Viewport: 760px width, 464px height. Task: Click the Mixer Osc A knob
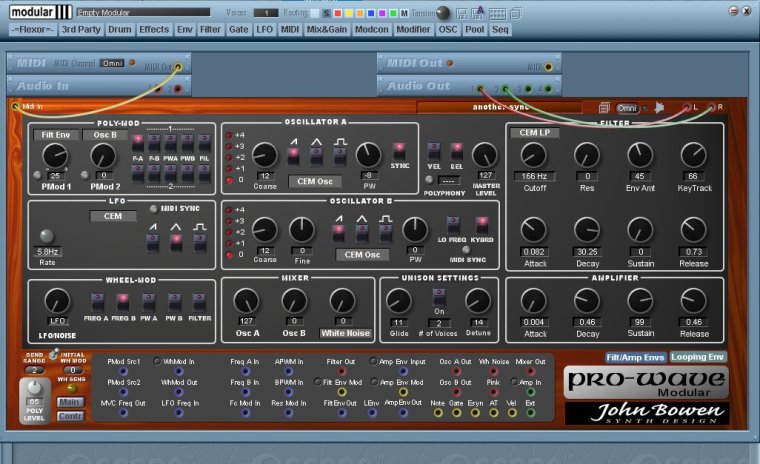click(246, 301)
